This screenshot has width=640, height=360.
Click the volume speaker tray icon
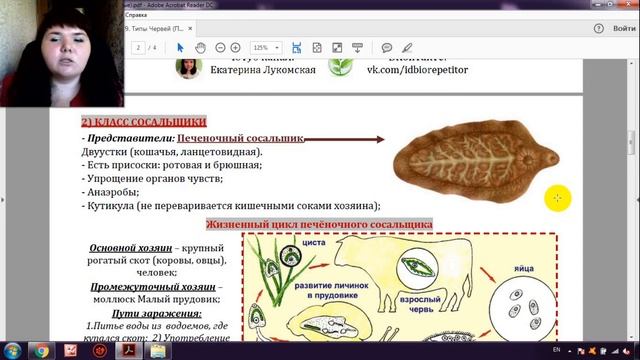tap(626, 351)
